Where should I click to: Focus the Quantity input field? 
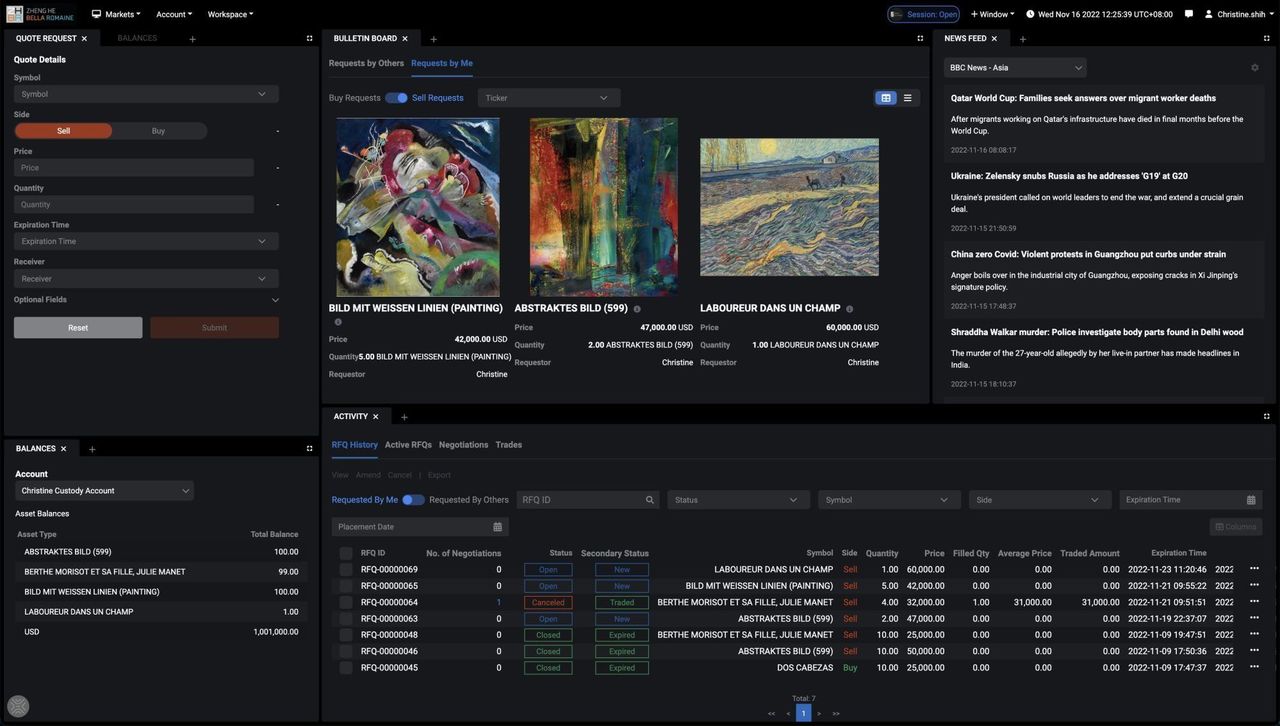click(x=134, y=205)
